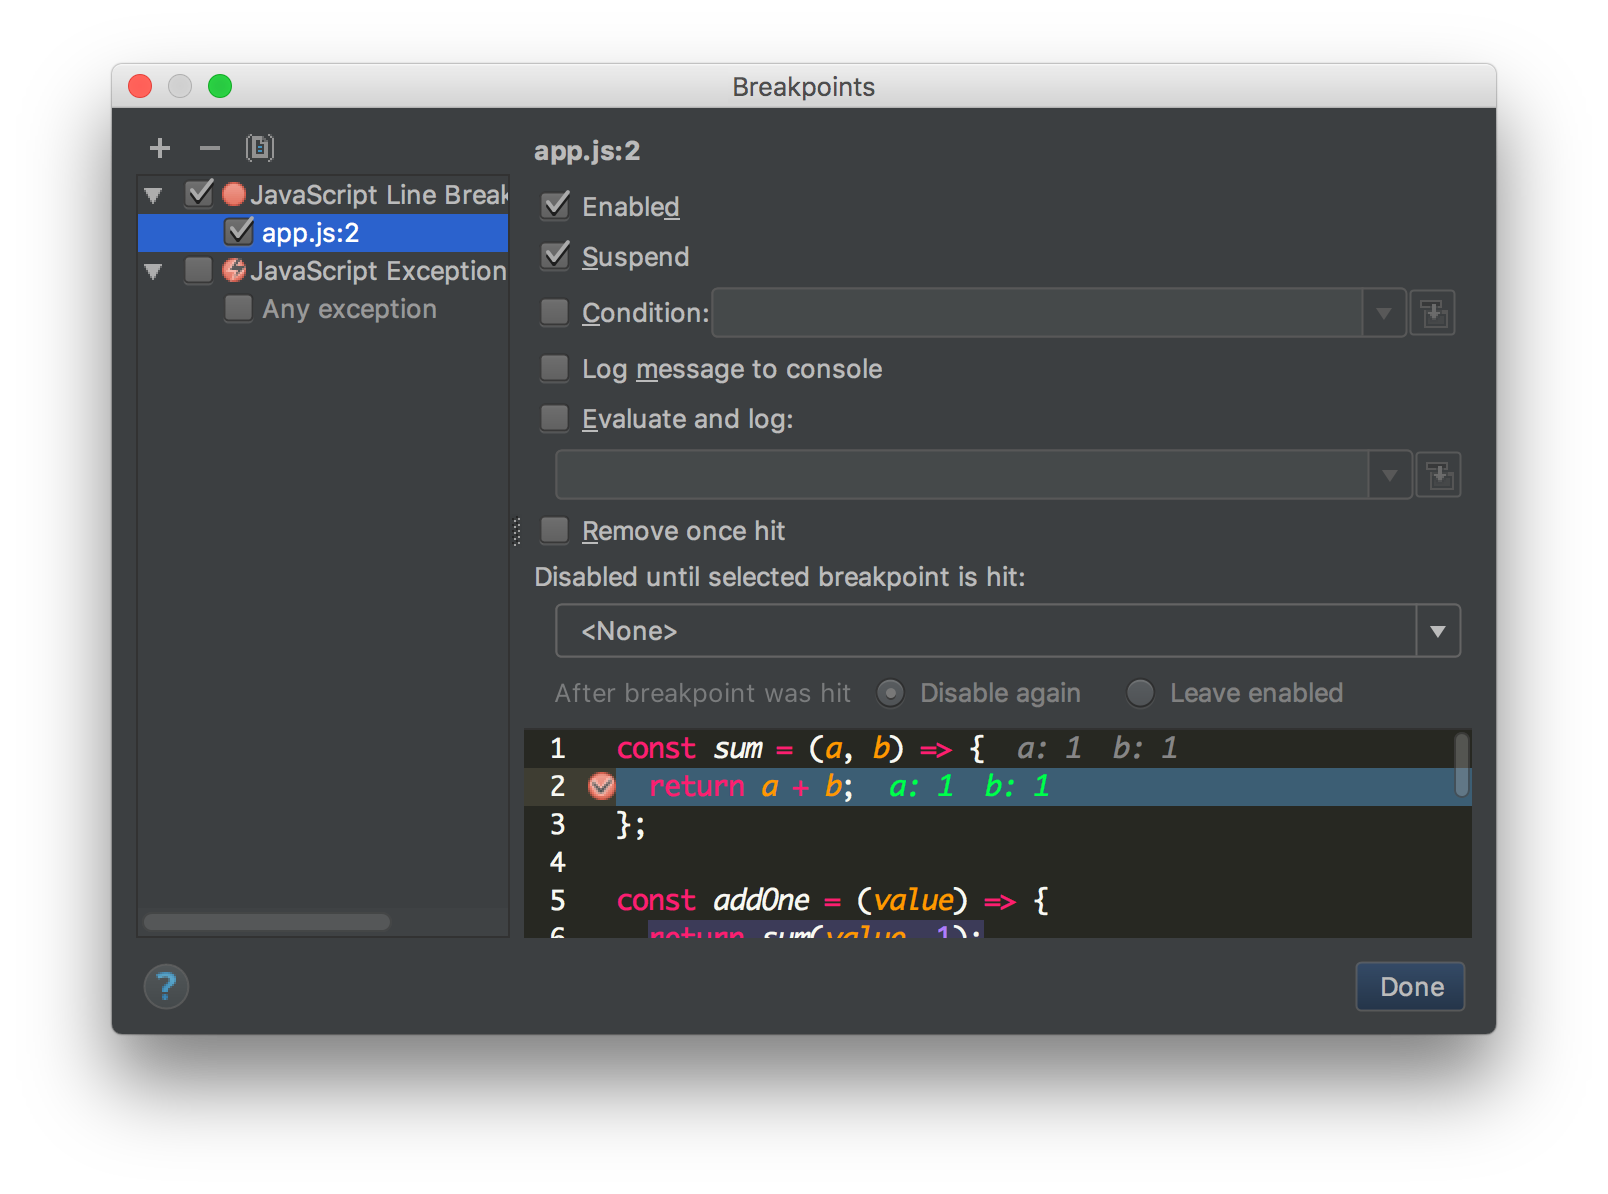Add a new breakpoint with the plus icon
The image size is (1608, 1194).
pos(159,147)
